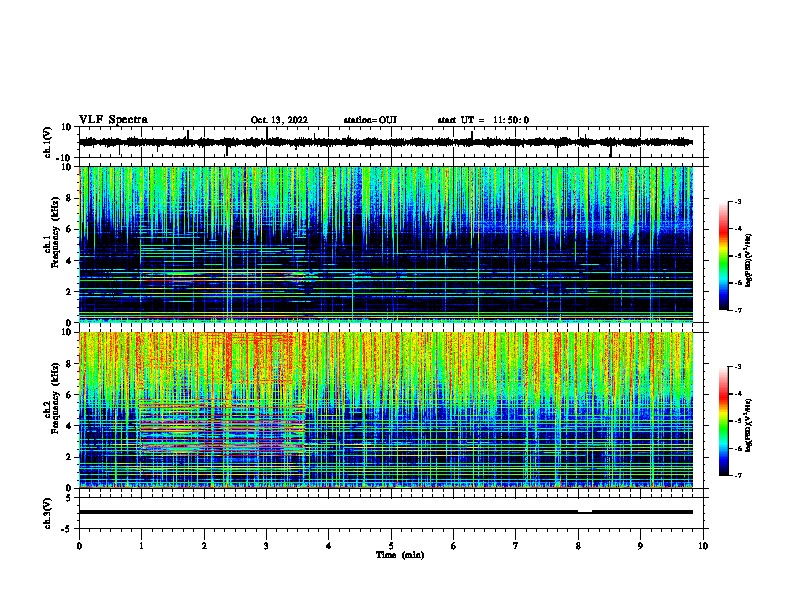Click the ch.1 spectrogram color scale bar

tap(724, 256)
